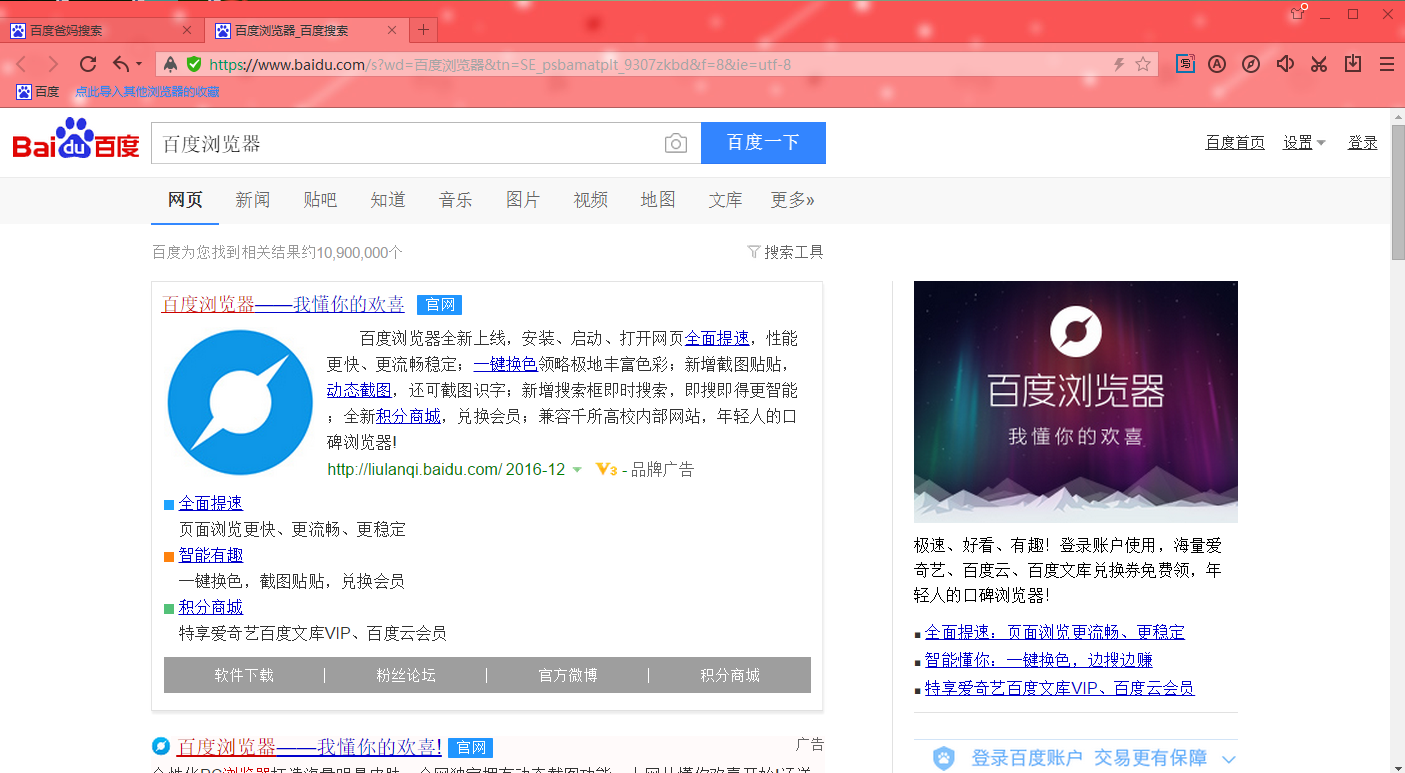Screen dimensions: 1405x773
Task: Switch to the 图片 tab
Action: 523,200
